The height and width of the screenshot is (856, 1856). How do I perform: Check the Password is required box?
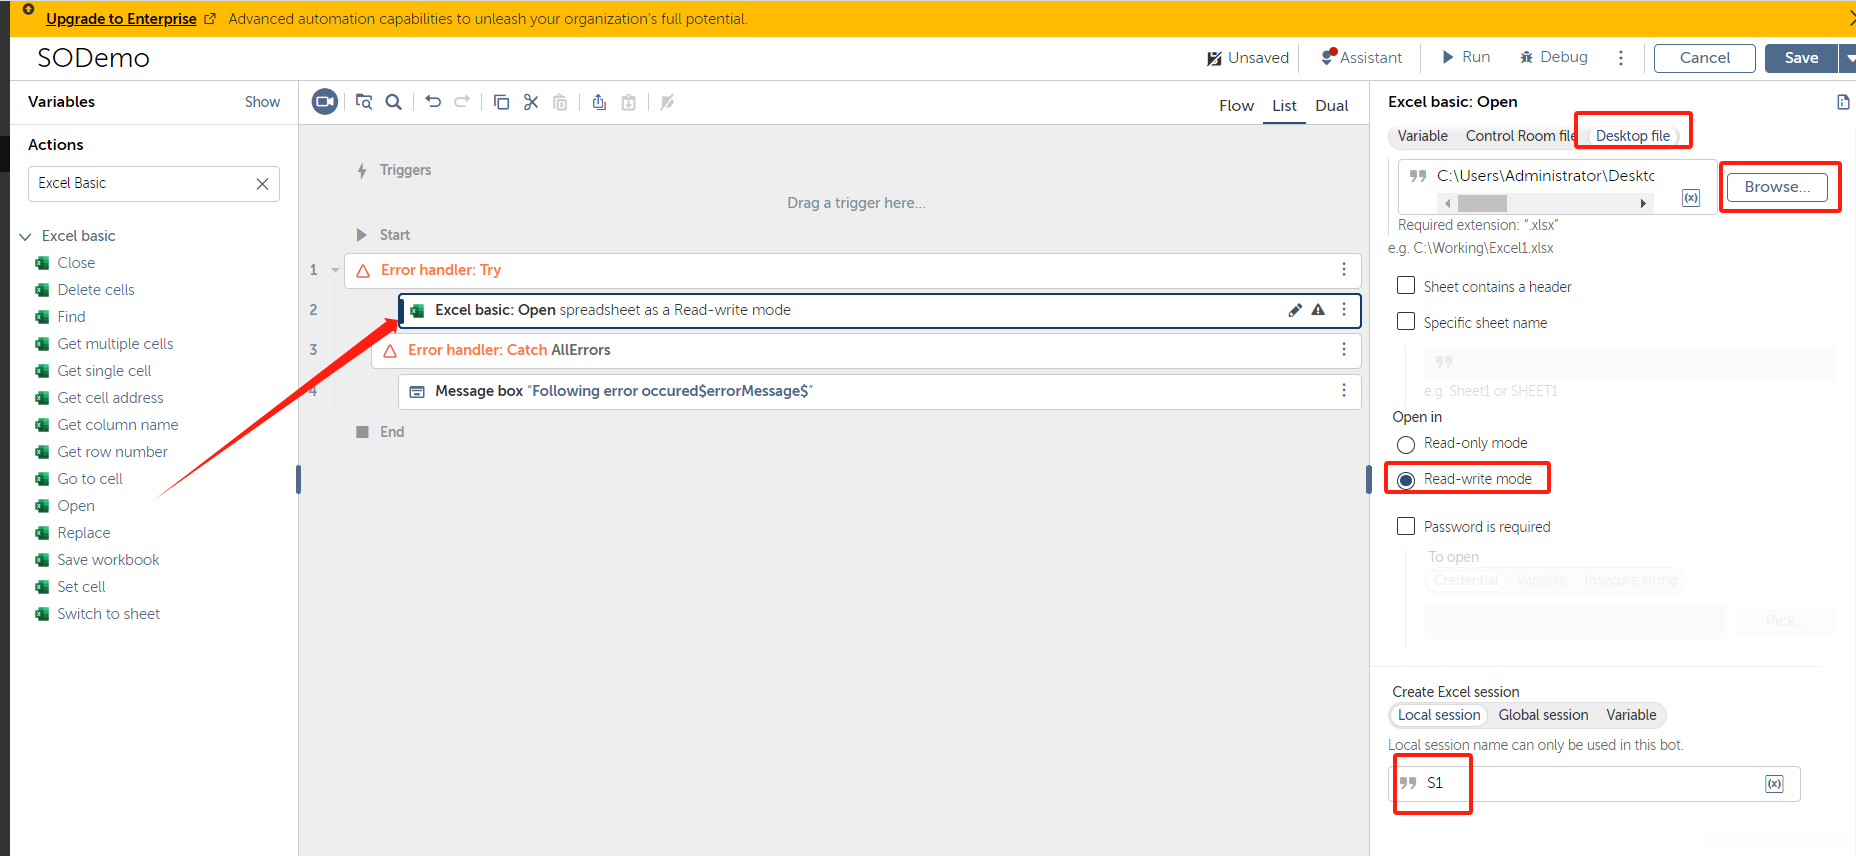(1406, 526)
